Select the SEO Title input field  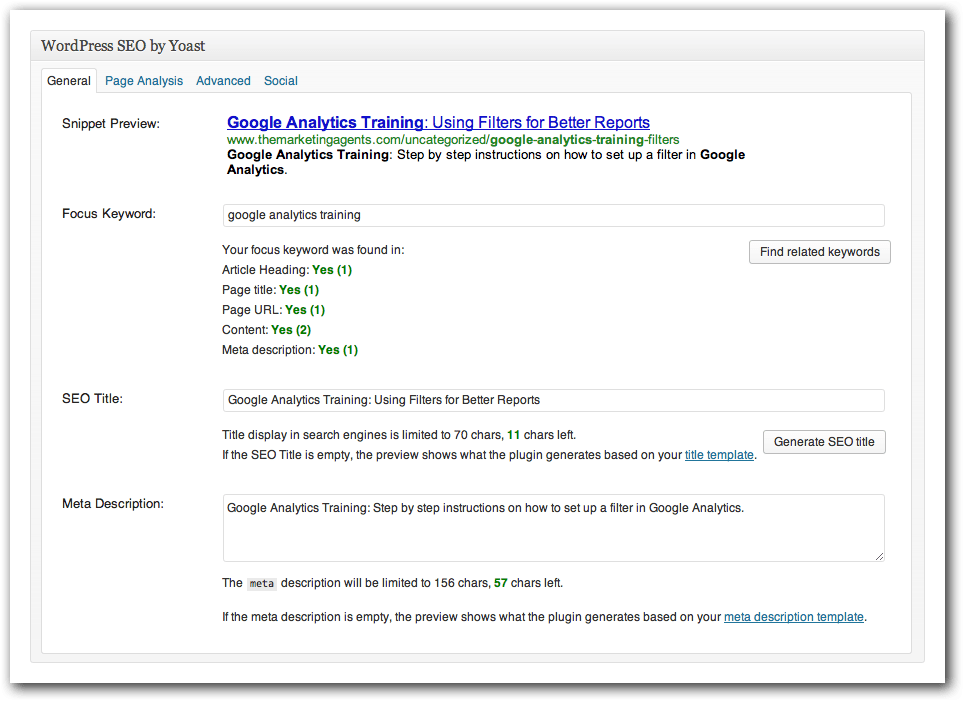[x=553, y=400]
